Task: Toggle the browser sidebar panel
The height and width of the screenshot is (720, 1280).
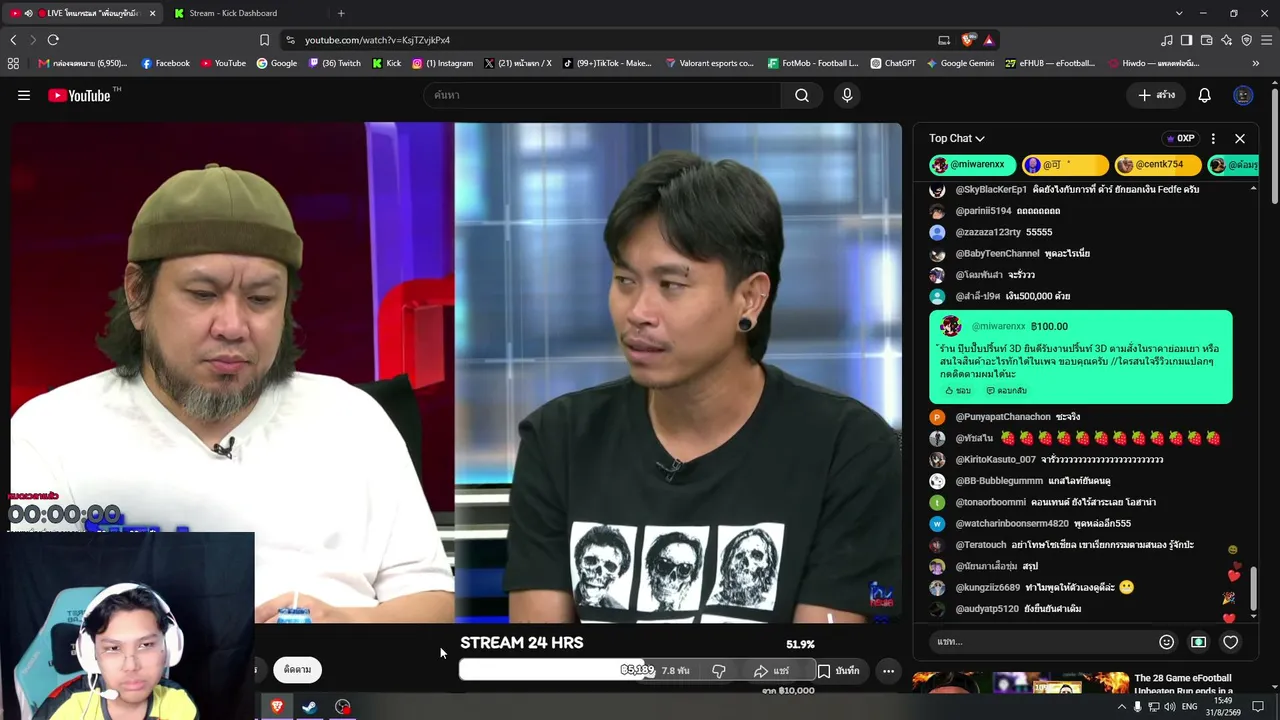Action: tap(1186, 40)
